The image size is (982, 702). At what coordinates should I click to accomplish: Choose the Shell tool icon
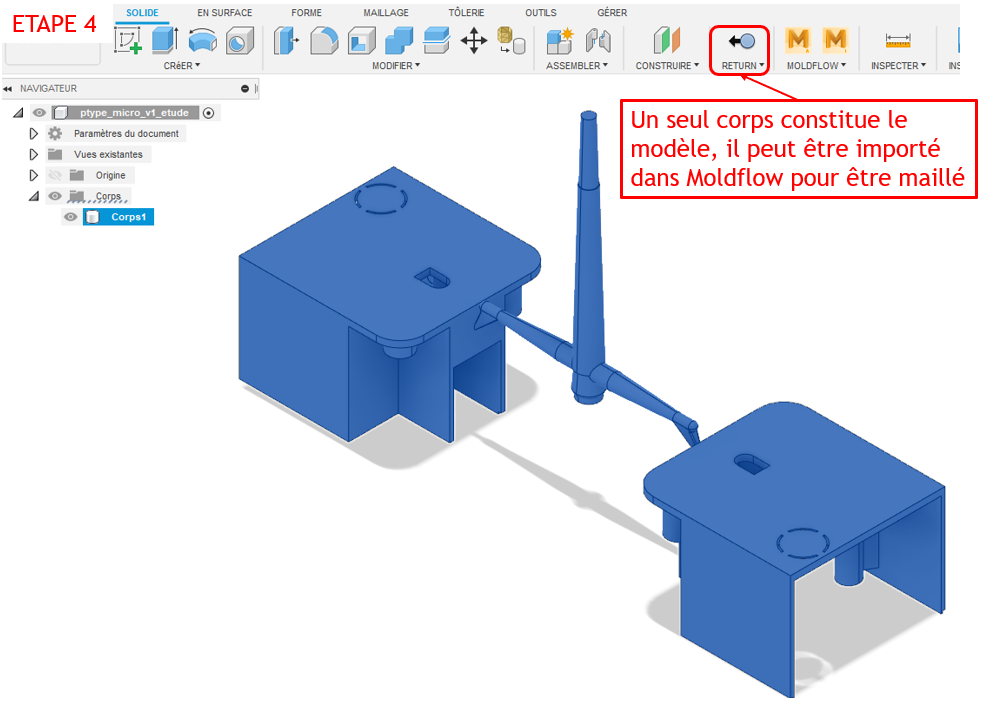point(361,40)
